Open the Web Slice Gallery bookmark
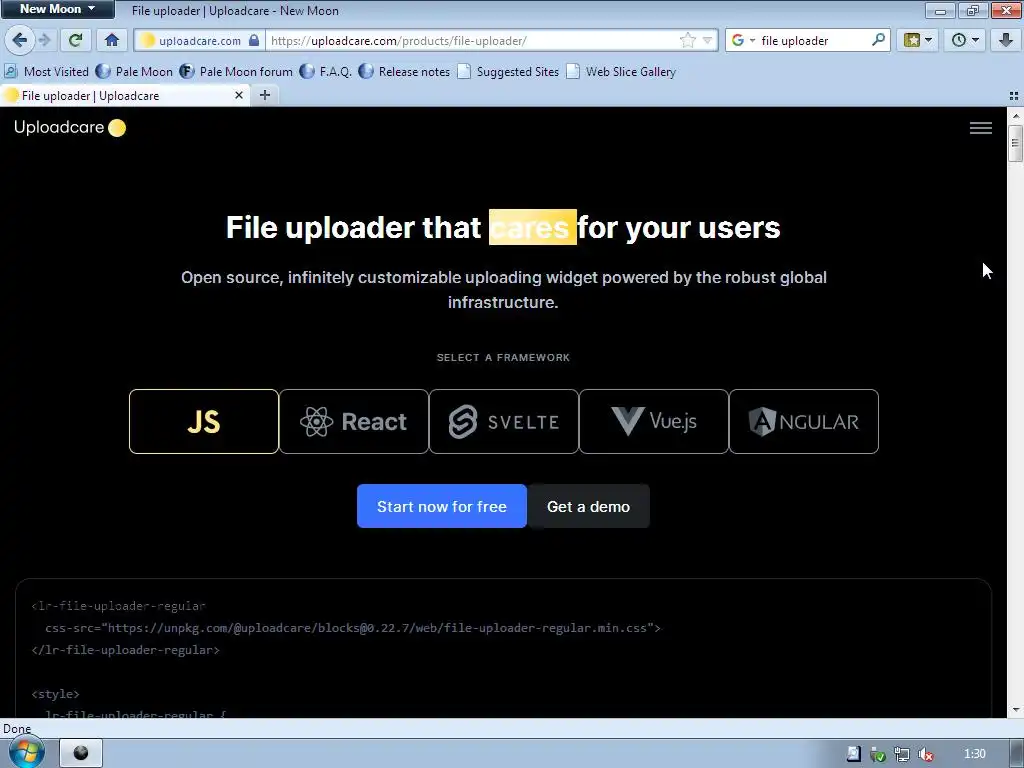The height and width of the screenshot is (768, 1024). (622, 72)
